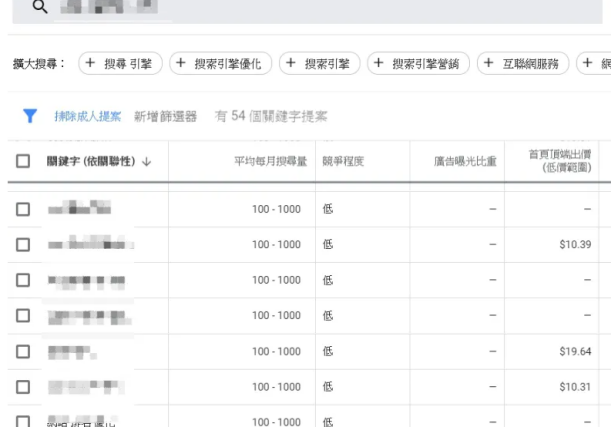611x427 pixels.
Task: Sort by 首頁頂端出價 (低價範圍) header
Action: point(560,161)
